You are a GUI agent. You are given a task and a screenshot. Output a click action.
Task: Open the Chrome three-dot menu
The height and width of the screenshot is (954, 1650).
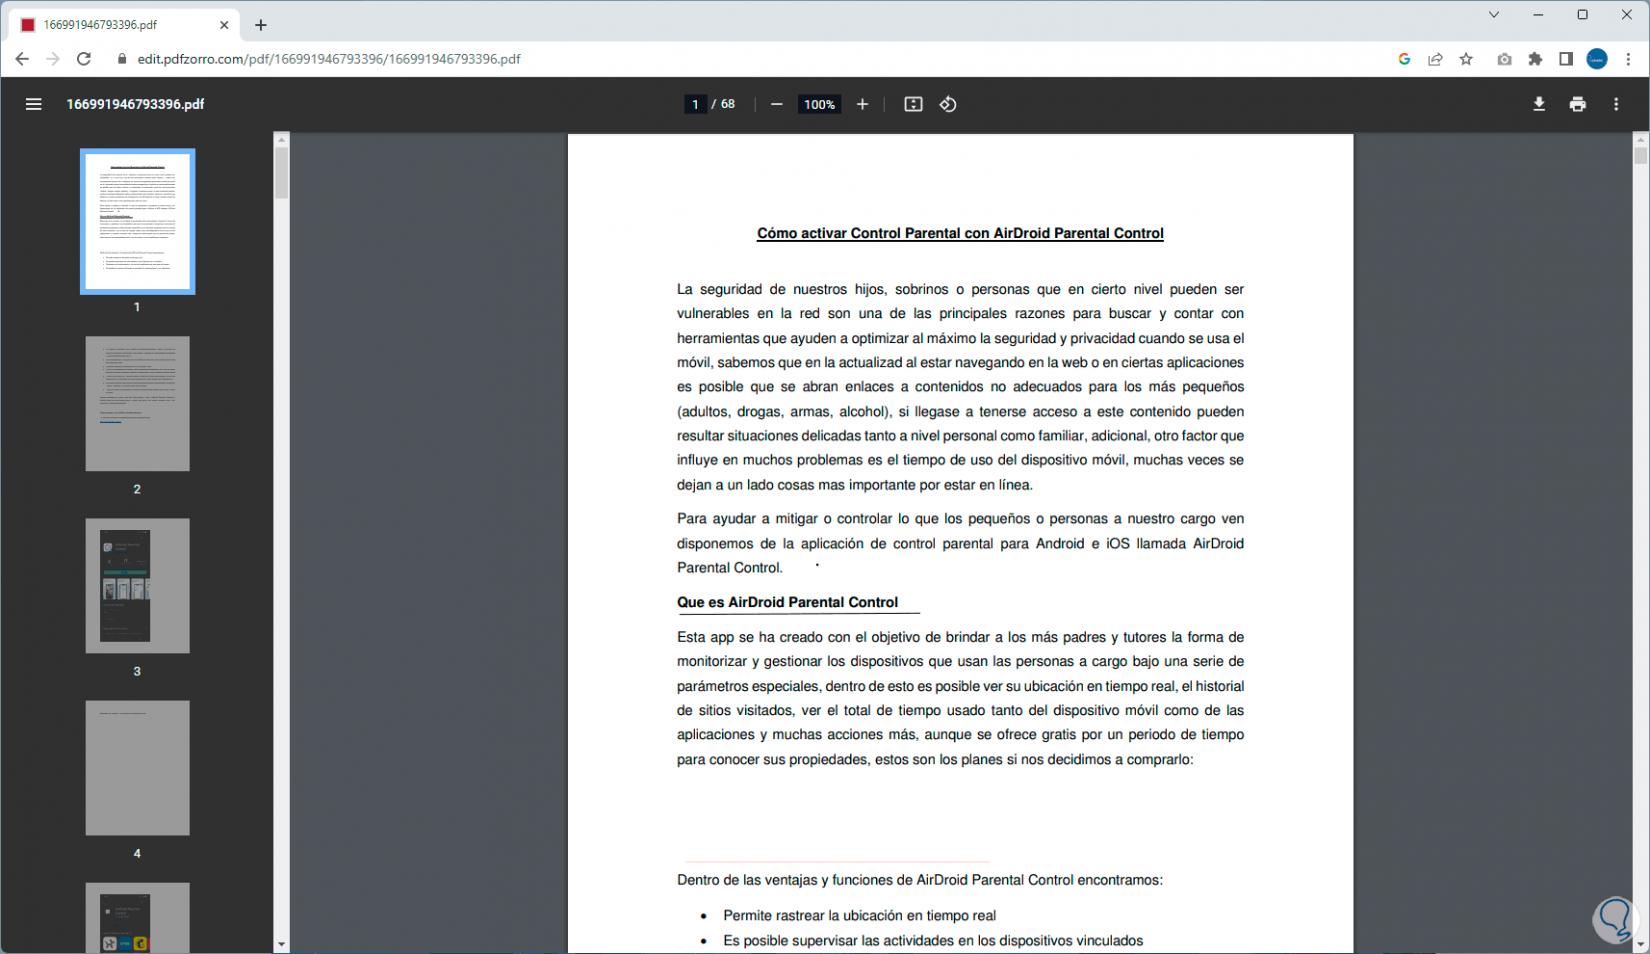click(x=1628, y=59)
